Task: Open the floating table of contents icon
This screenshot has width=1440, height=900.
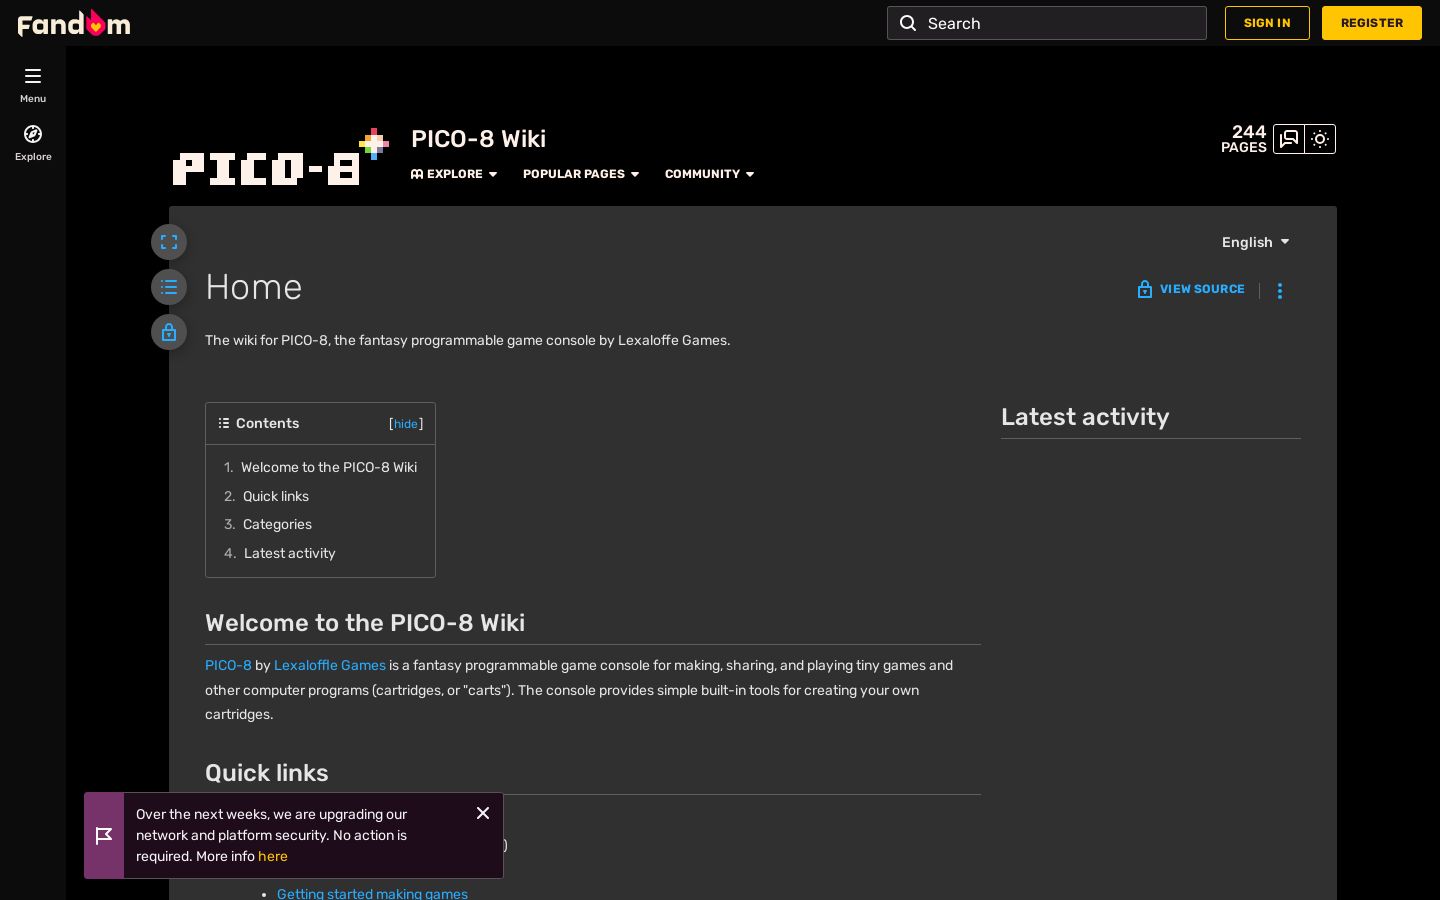Action: tap(169, 287)
